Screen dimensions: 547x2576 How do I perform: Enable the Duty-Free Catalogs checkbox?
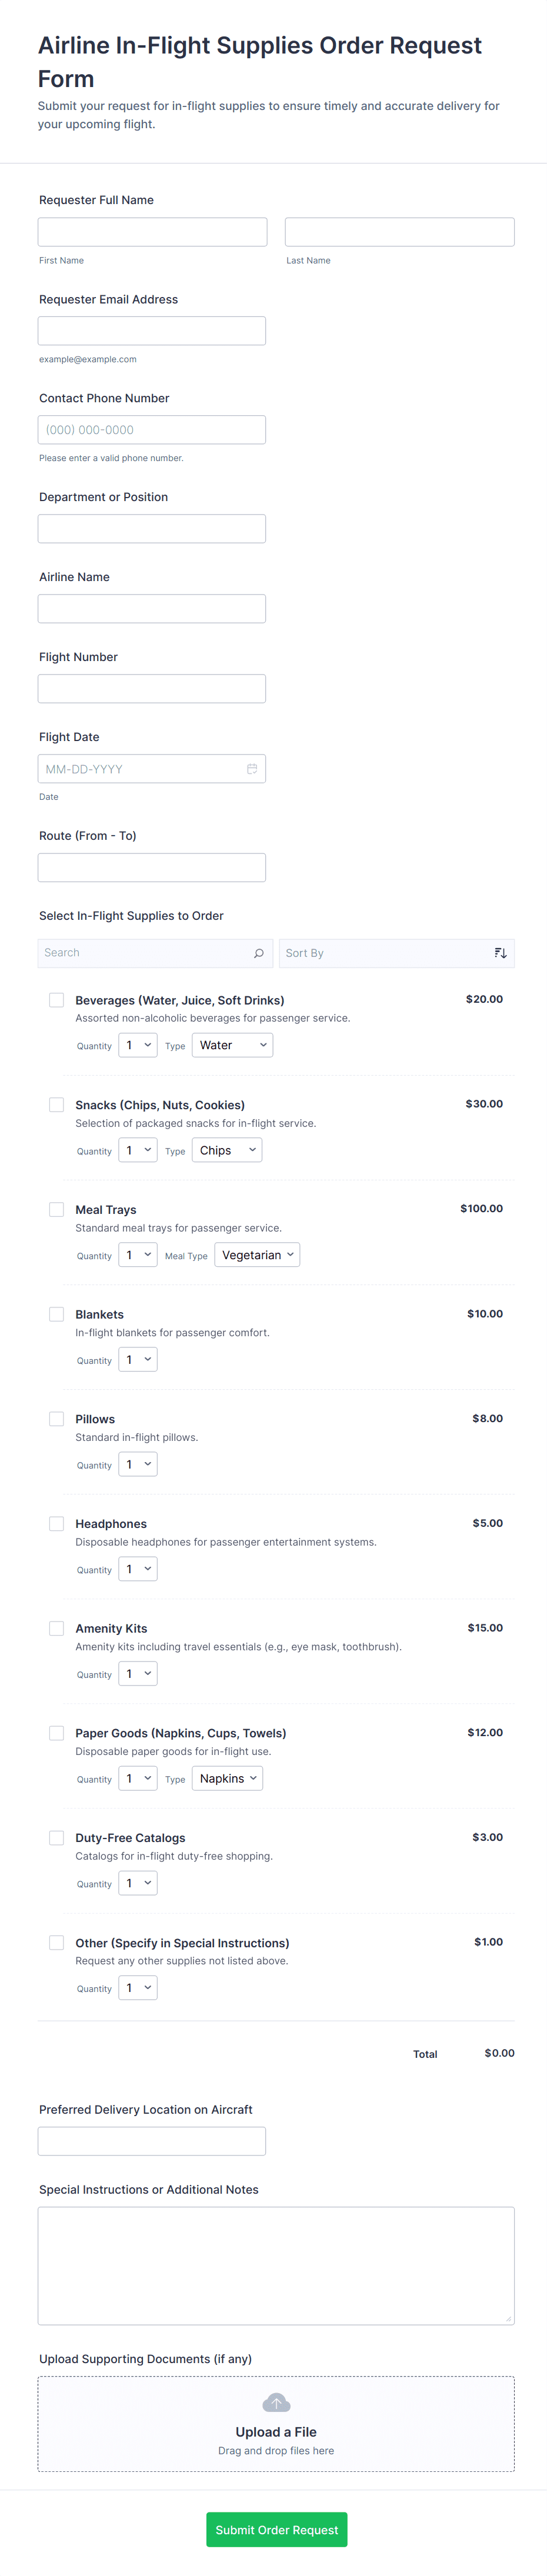pyautogui.click(x=57, y=1837)
